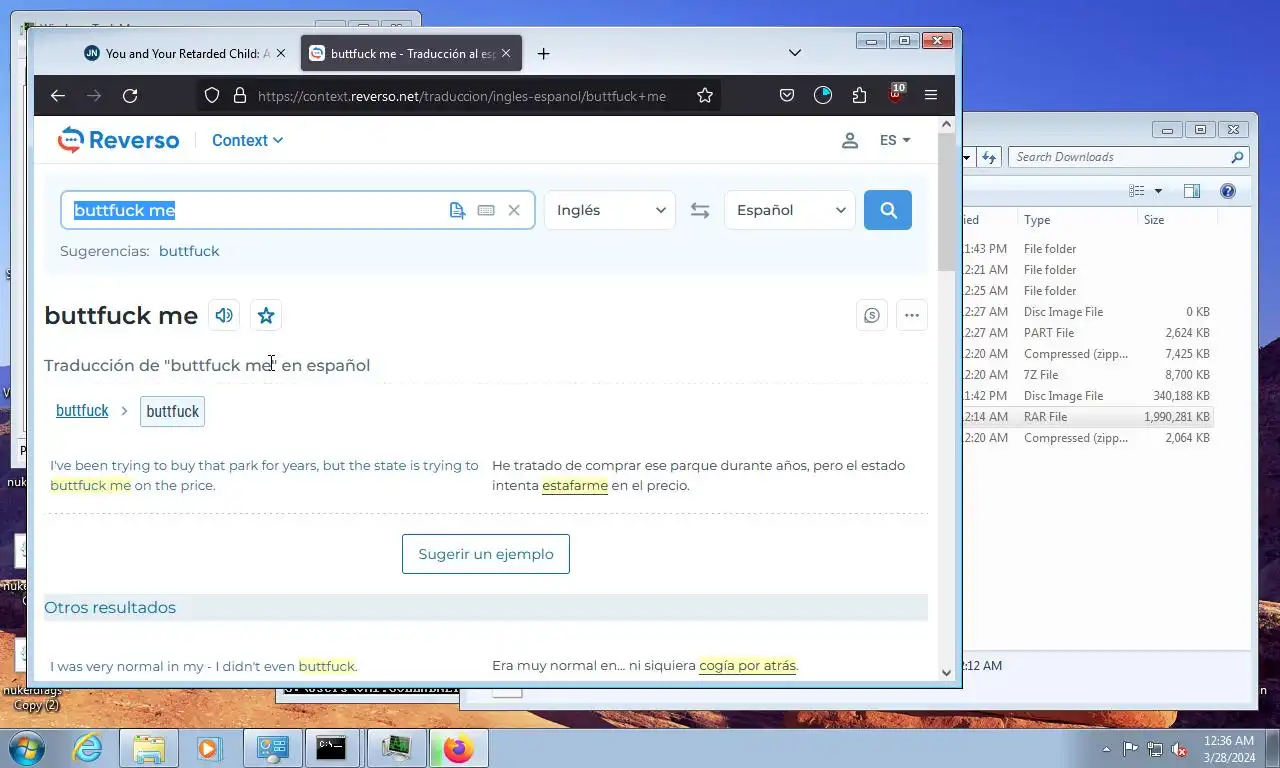Open the Español target language dropdown
Image resolution: width=1280 pixels, height=768 pixels.
click(x=790, y=210)
